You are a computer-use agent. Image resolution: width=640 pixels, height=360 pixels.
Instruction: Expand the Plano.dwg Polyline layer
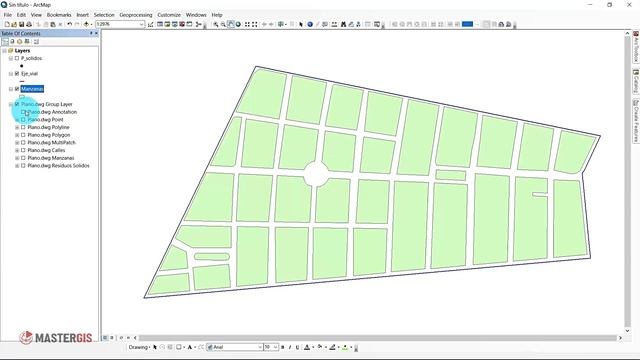point(17,127)
